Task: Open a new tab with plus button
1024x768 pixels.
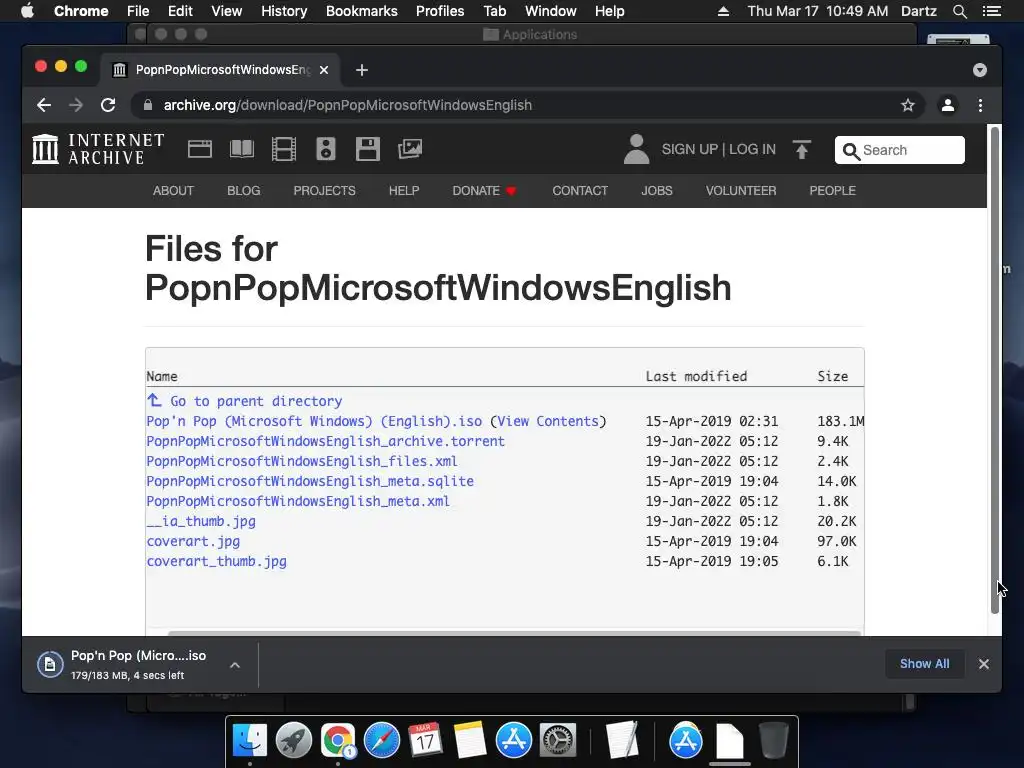Action: click(362, 70)
